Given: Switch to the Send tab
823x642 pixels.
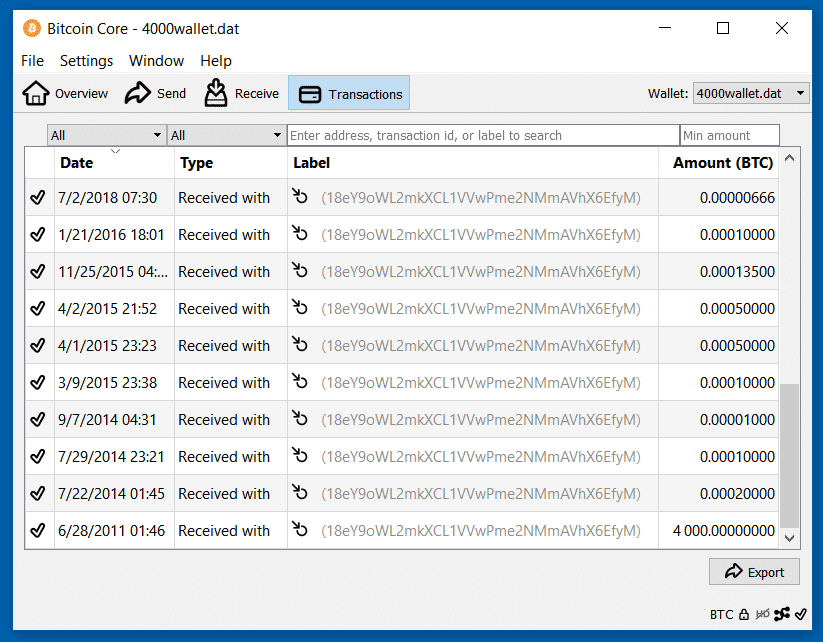Looking at the screenshot, I should pyautogui.click(x=155, y=93).
